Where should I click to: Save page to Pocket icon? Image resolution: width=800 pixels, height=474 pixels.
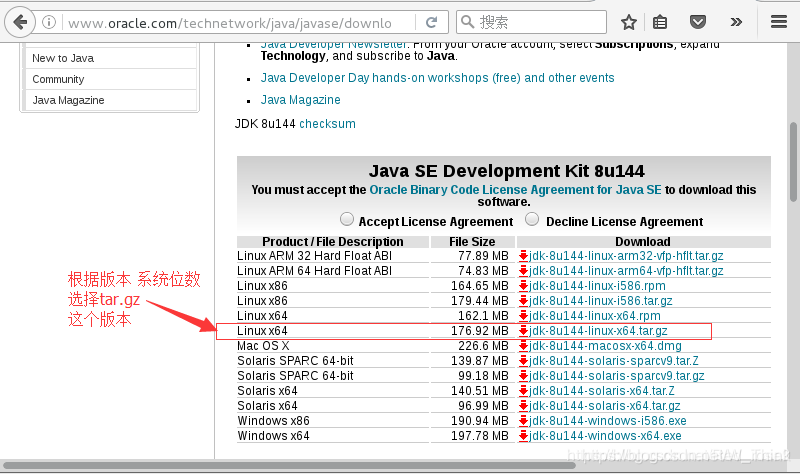coord(697,22)
